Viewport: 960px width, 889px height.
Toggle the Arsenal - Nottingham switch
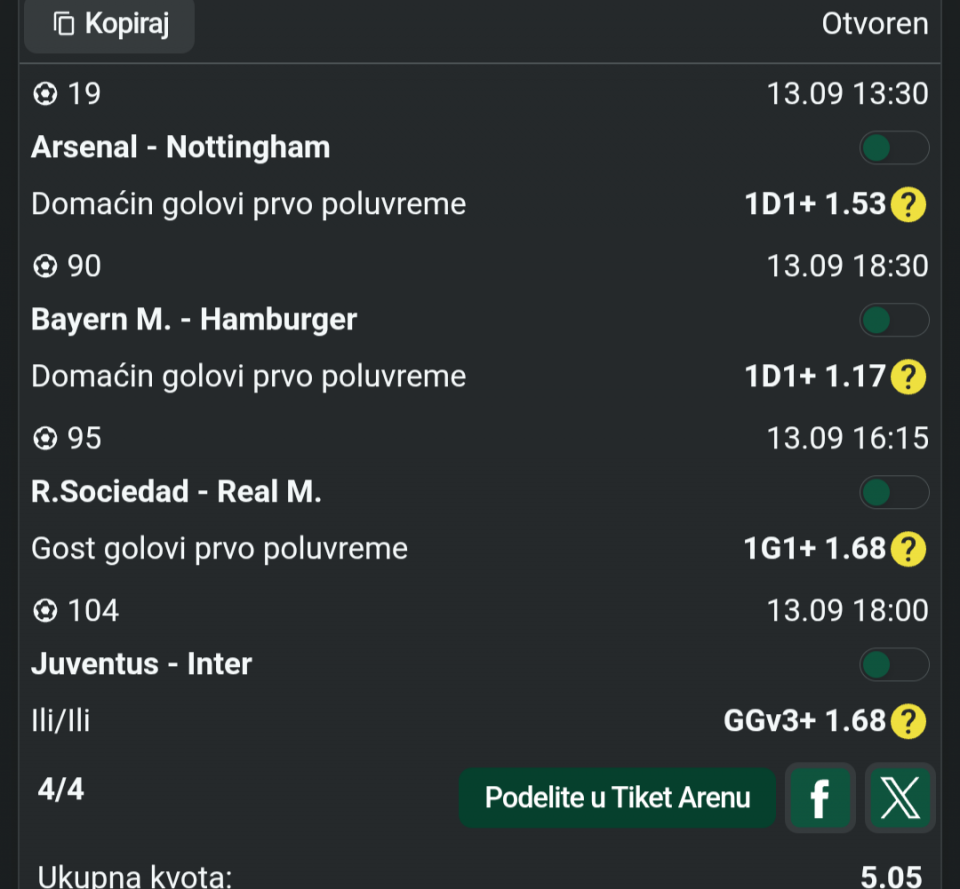[894, 148]
